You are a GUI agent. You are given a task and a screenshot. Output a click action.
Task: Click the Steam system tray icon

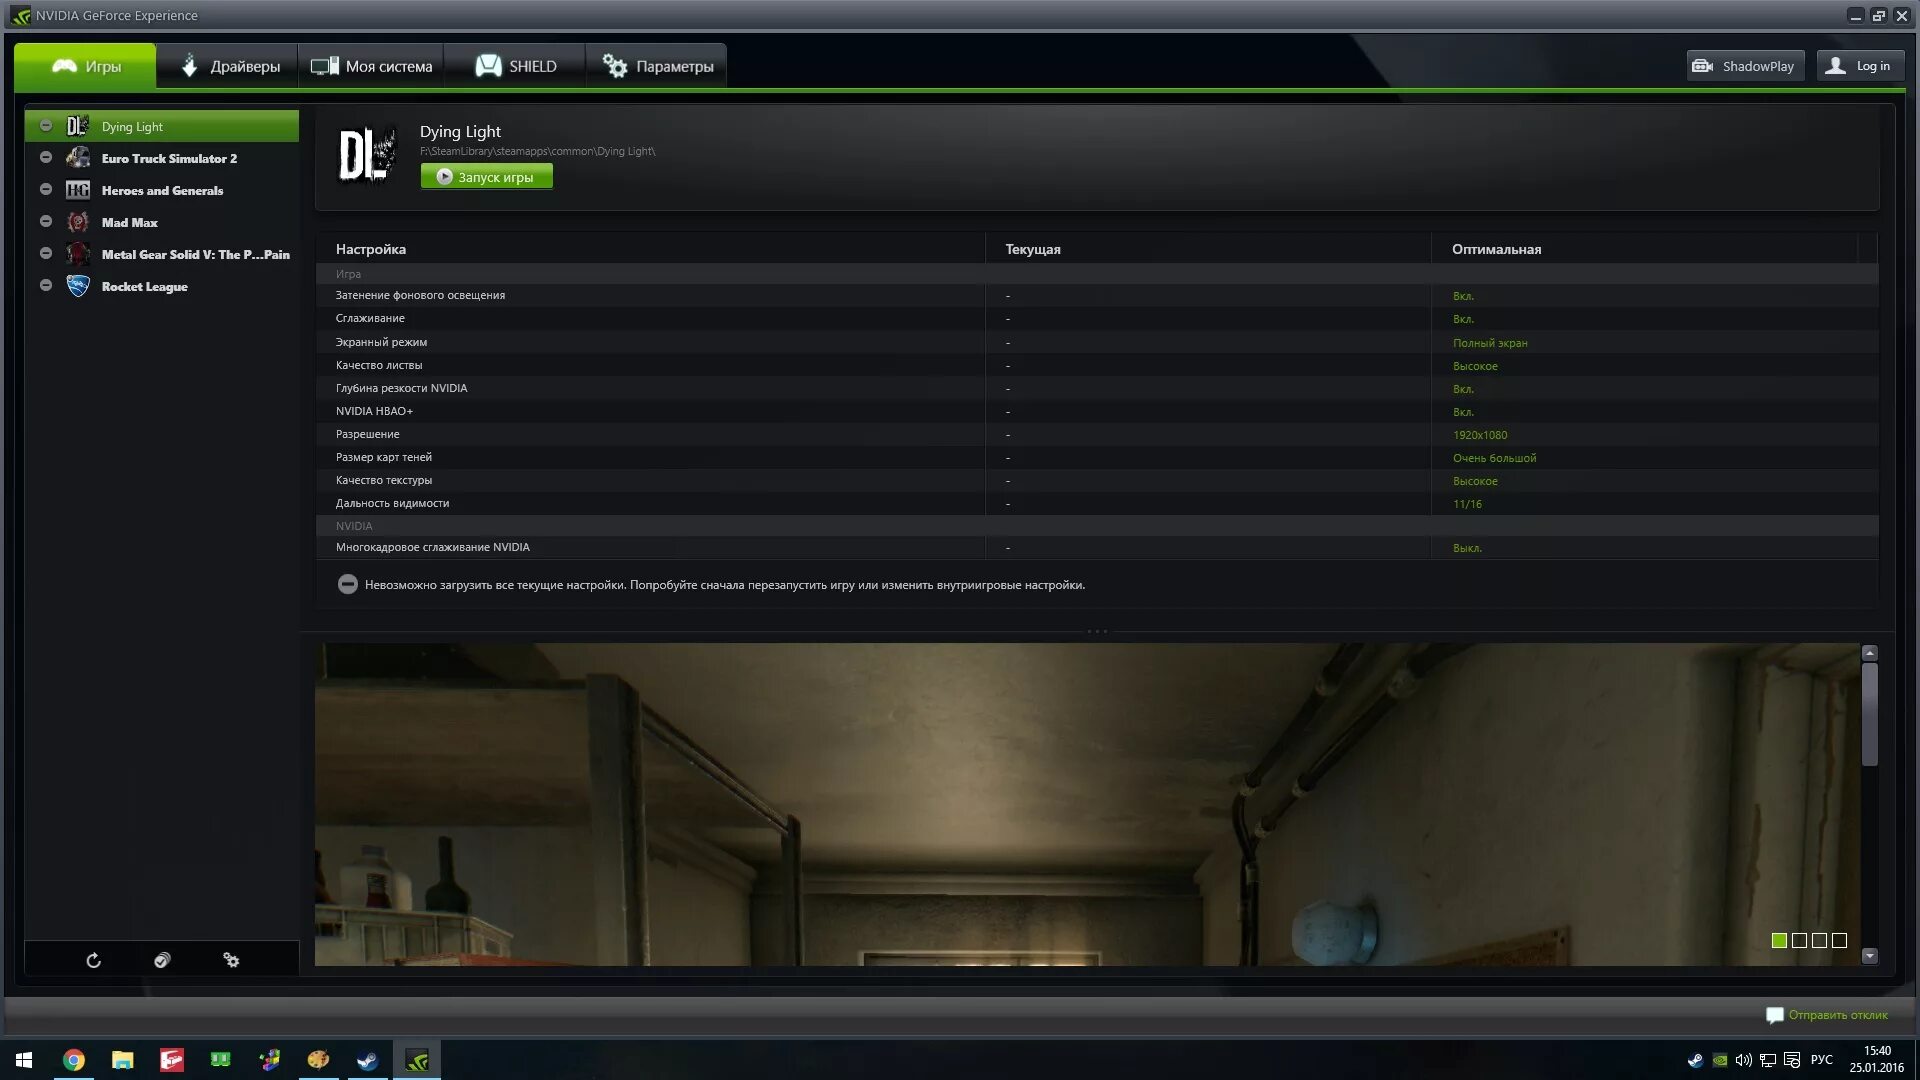(1695, 1060)
